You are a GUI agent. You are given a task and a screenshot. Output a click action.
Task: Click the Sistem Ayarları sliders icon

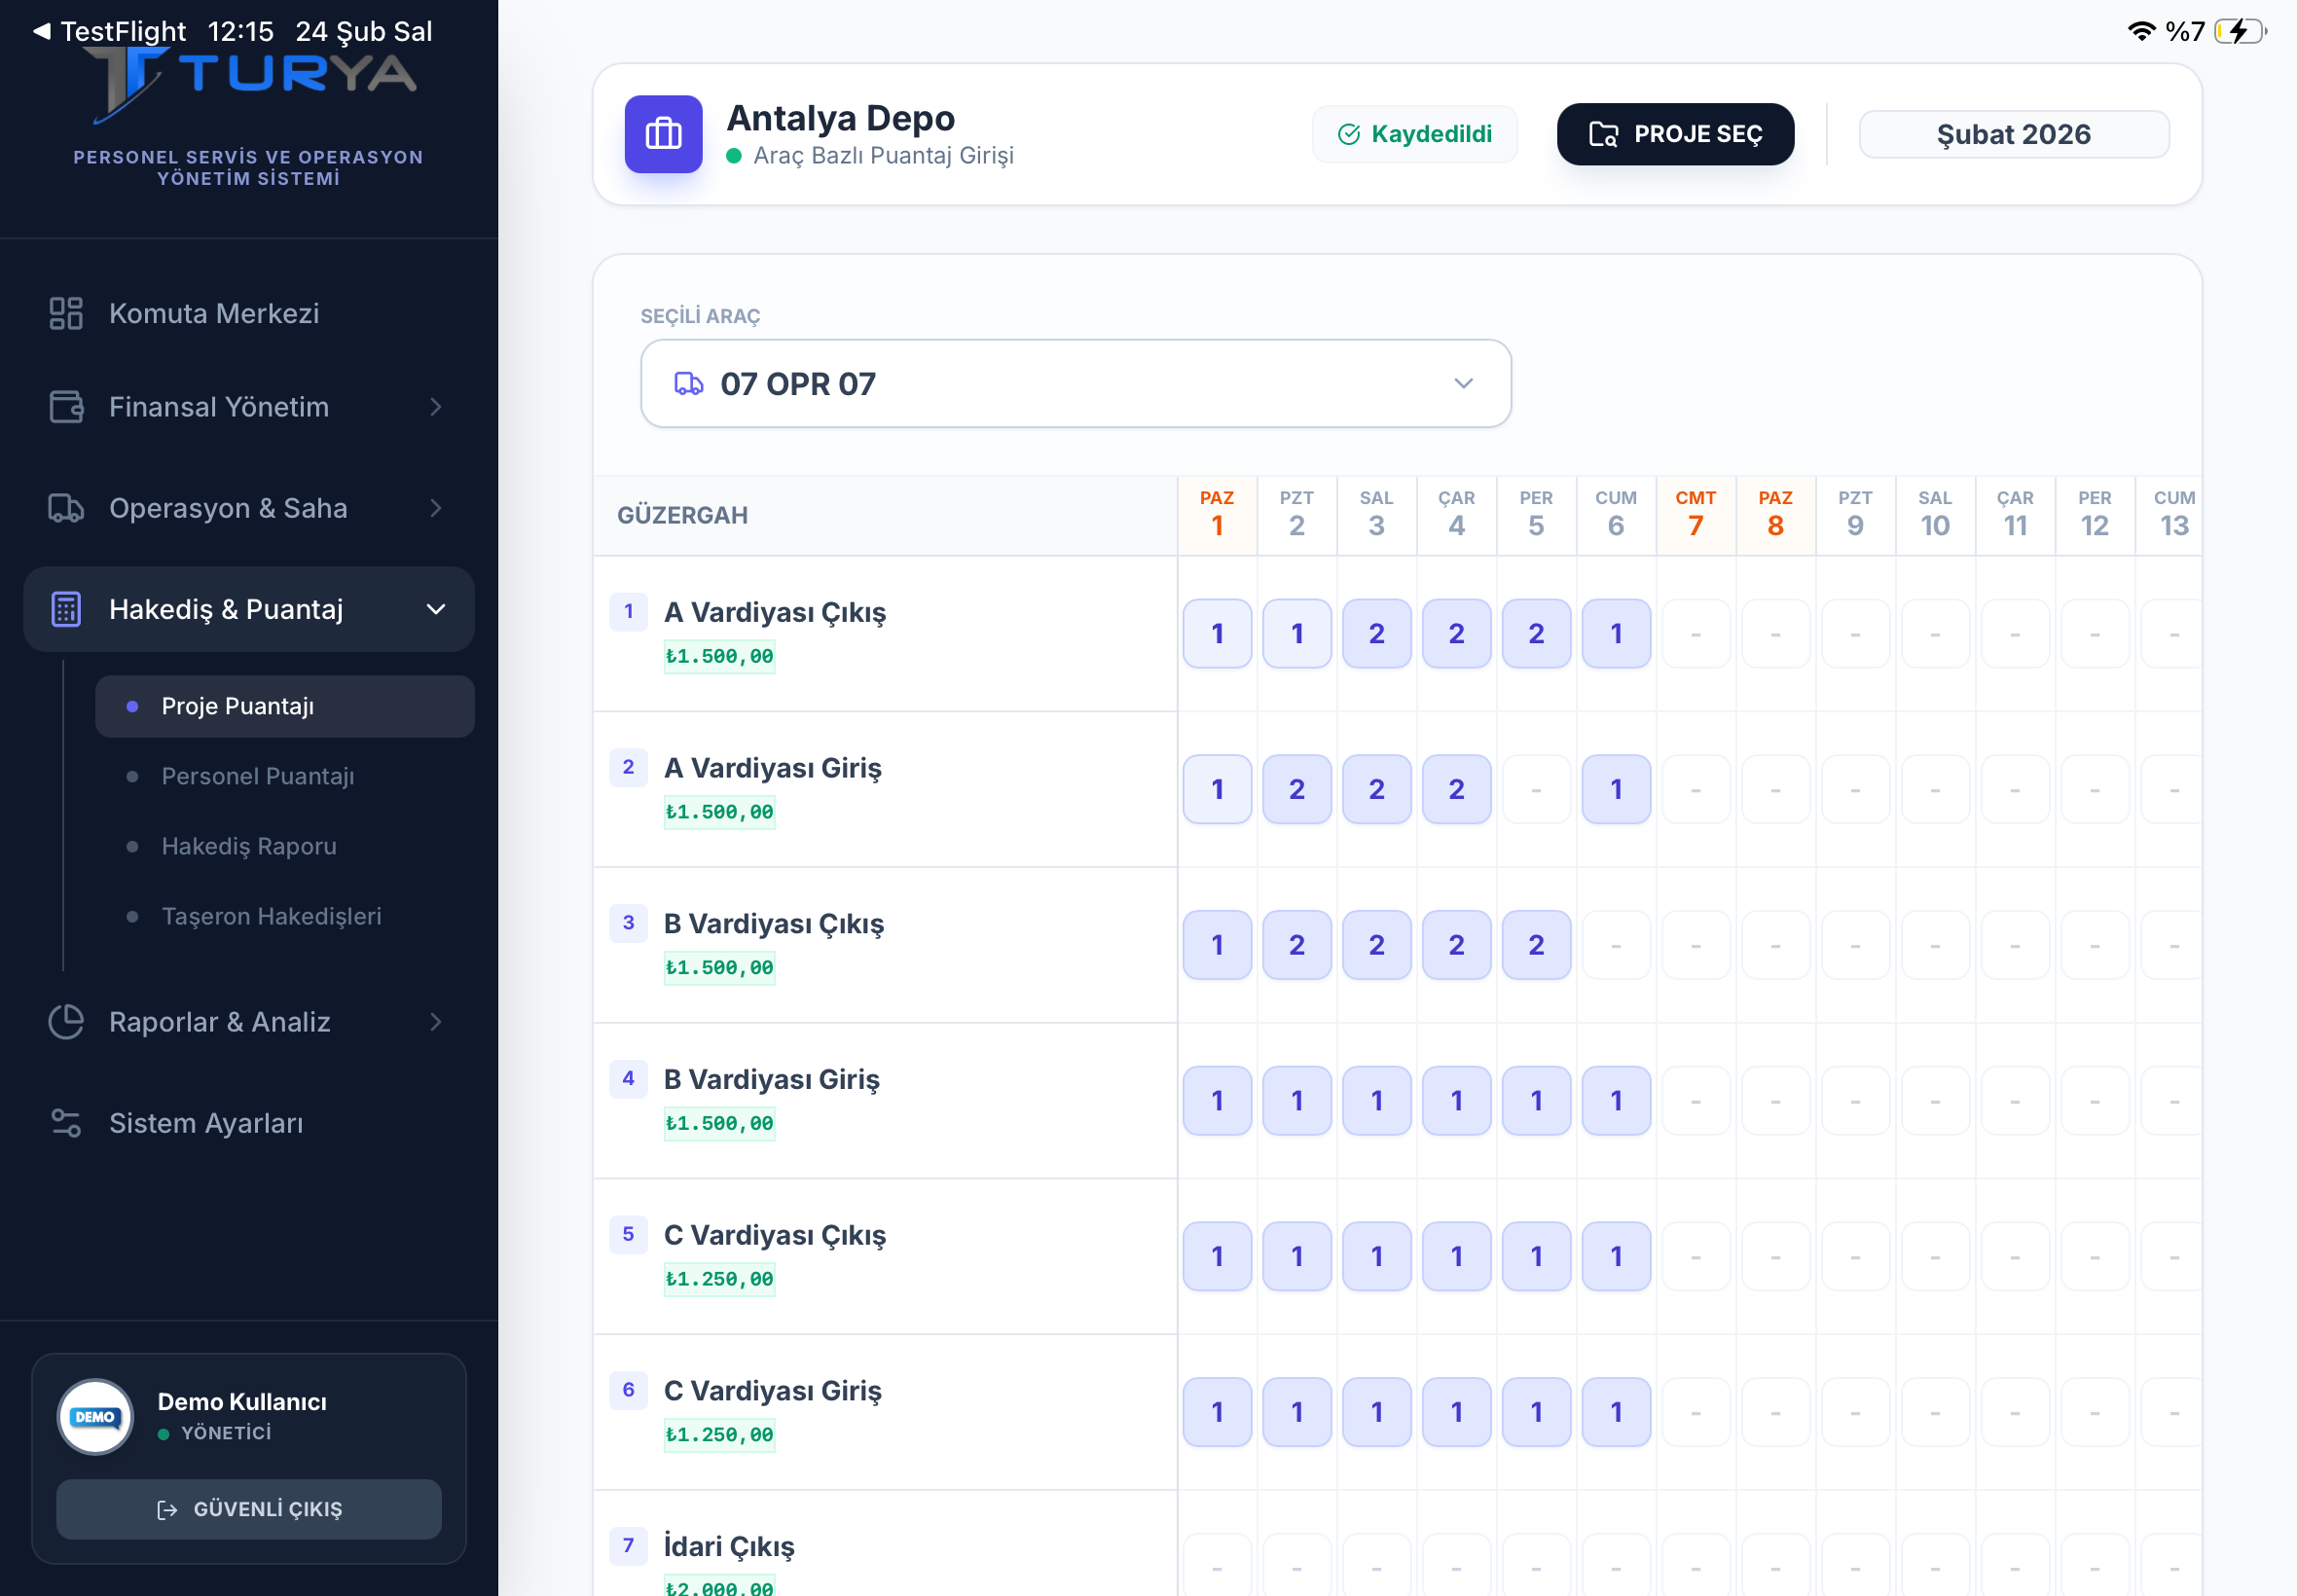pos(66,1123)
